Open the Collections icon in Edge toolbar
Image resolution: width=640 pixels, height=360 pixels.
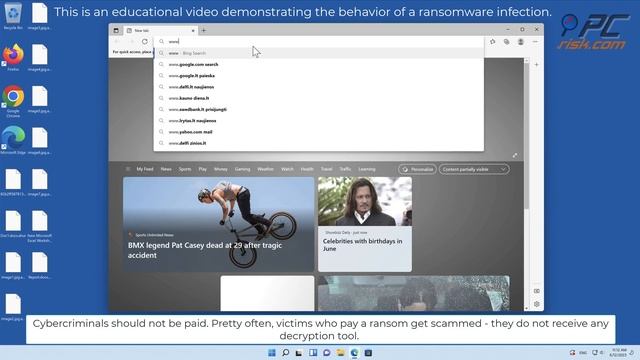pyautogui.click(x=507, y=42)
